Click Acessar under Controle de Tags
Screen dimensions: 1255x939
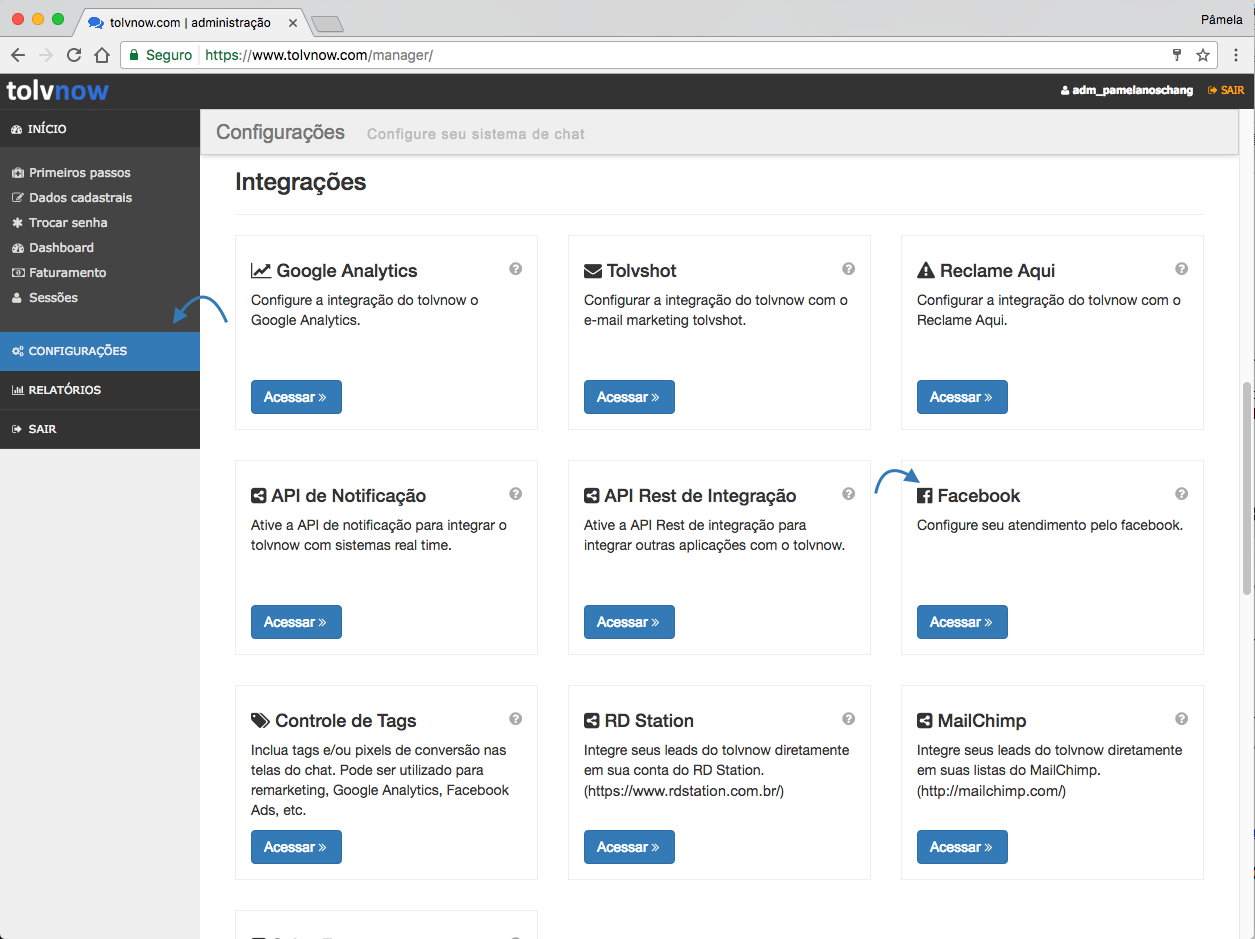click(296, 847)
